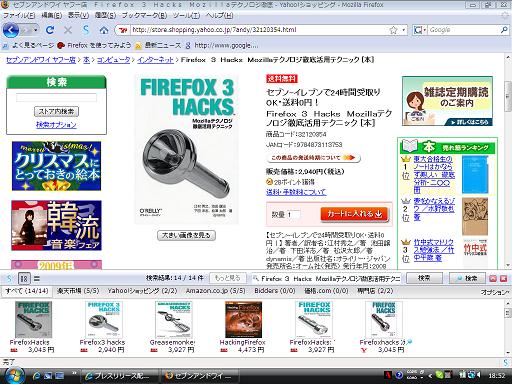Select the Bidders (0/0) tab

275,291
